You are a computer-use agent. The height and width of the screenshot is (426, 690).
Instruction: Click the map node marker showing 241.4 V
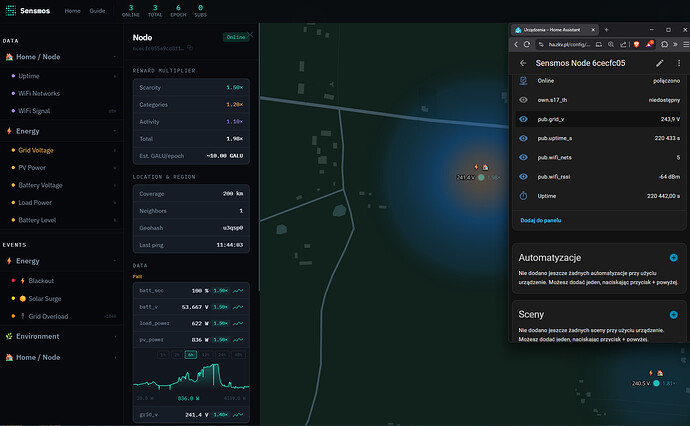(481, 177)
